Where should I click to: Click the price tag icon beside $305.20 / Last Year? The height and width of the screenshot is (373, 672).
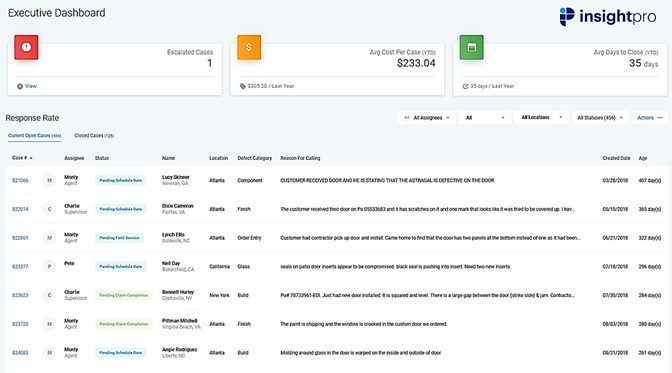tap(243, 86)
